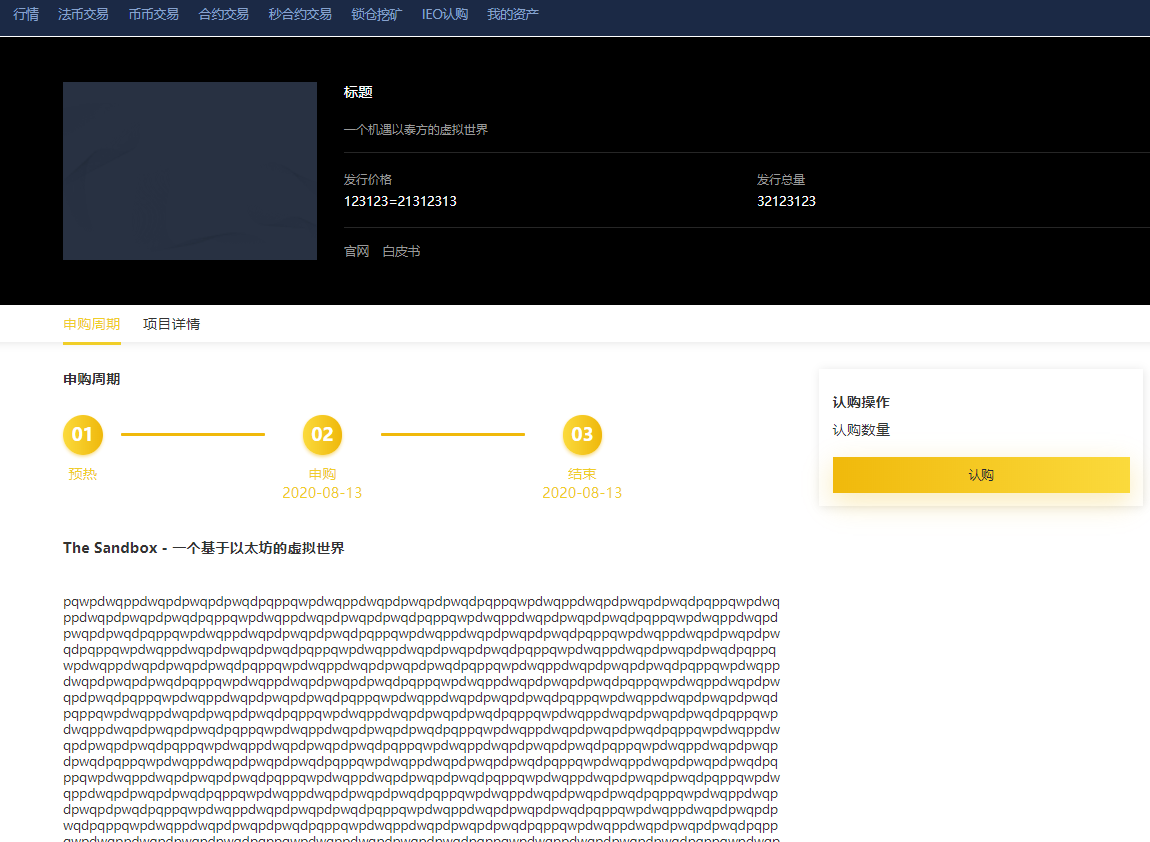Viewport: 1150px width, 842px height.
Task: Switch to the 申购周期 tab
Action: point(92,324)
